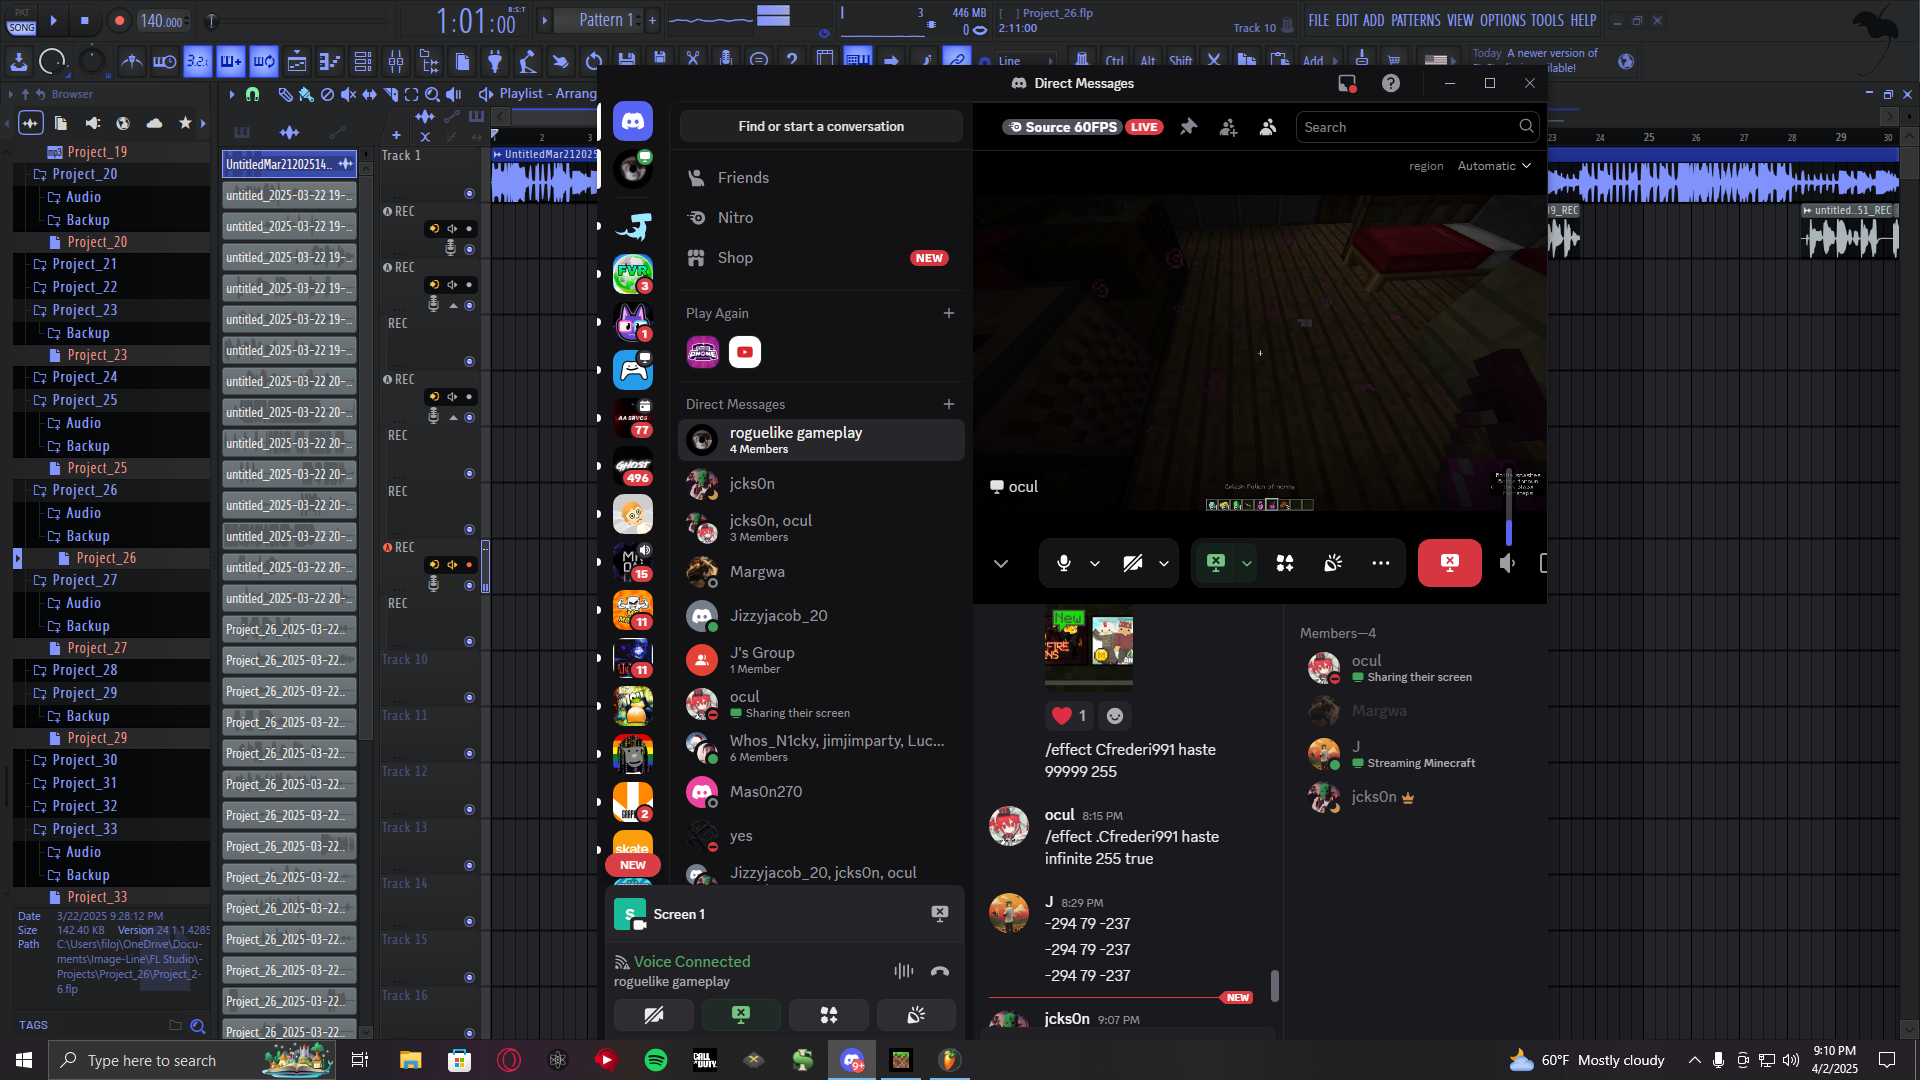This screenshot has height=1080, width=1920.
Task: Expand the Project_30 folder in browser
Action: click(85, 760)
